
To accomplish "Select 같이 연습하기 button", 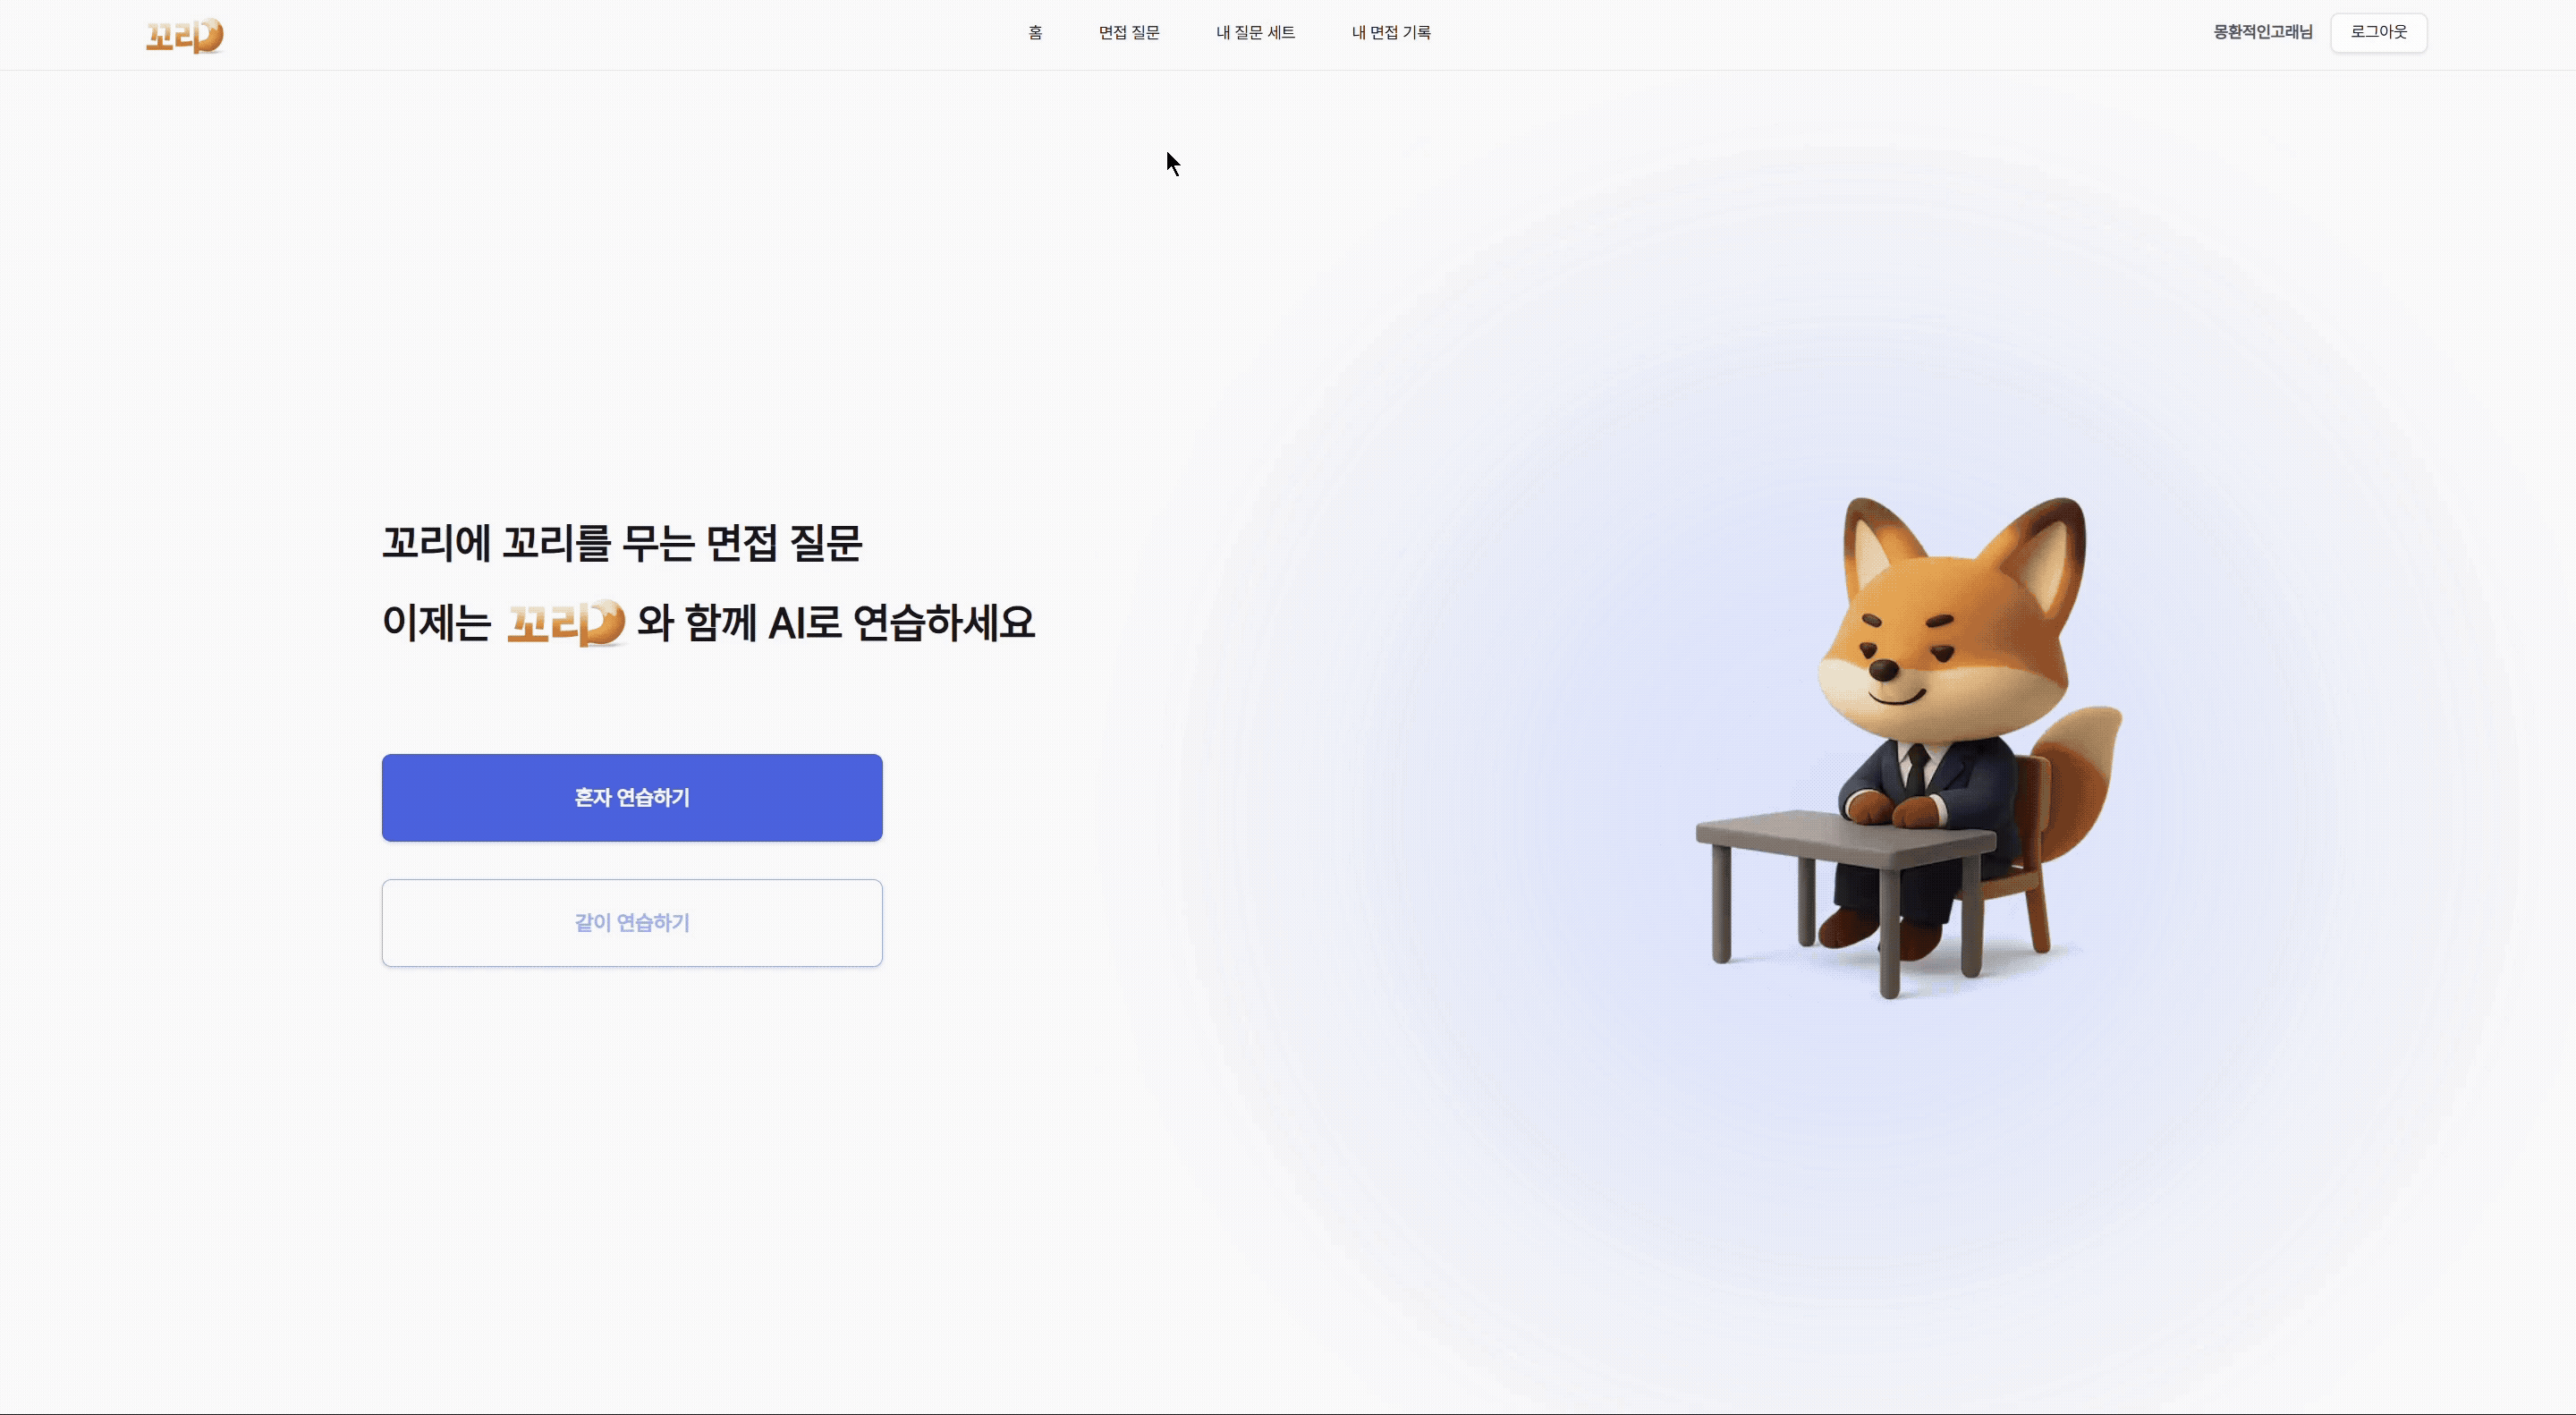I will click(x=632, y=922).
